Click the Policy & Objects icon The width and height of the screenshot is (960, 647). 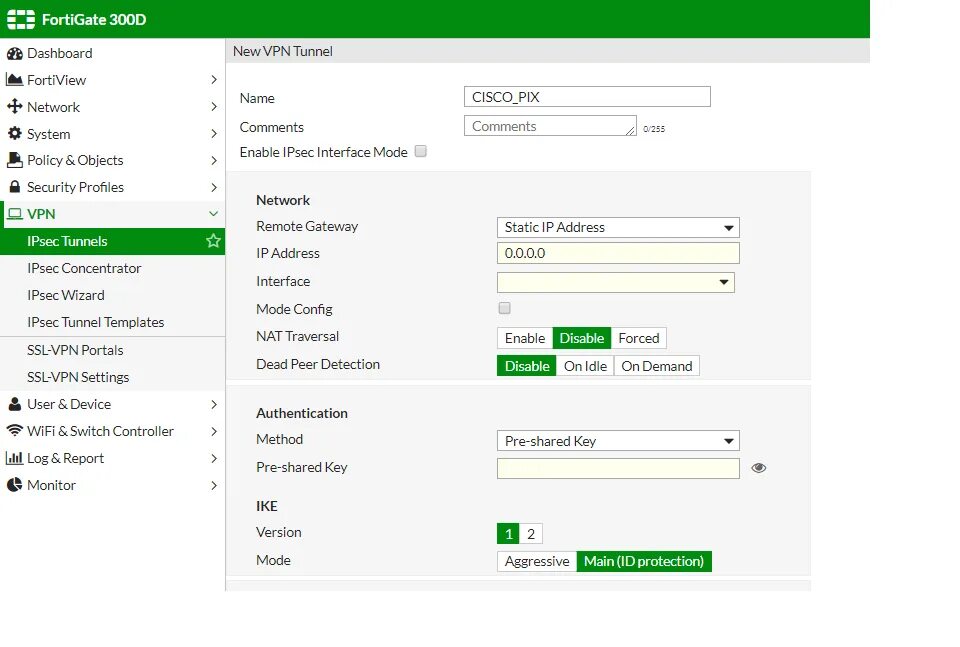coord(15,160)
